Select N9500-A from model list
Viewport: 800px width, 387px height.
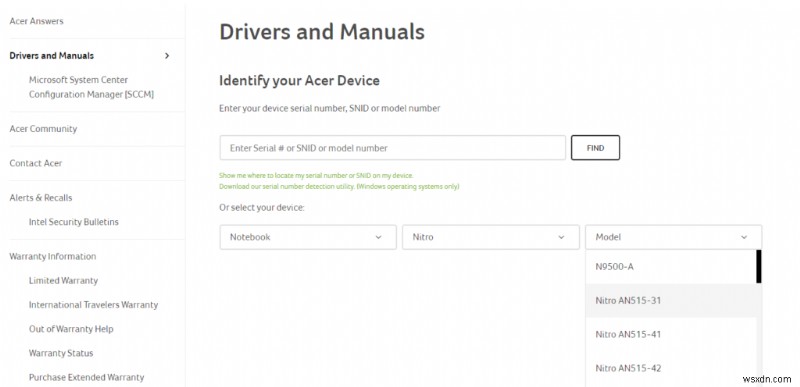pyautogui.click(x=670, y=267)
